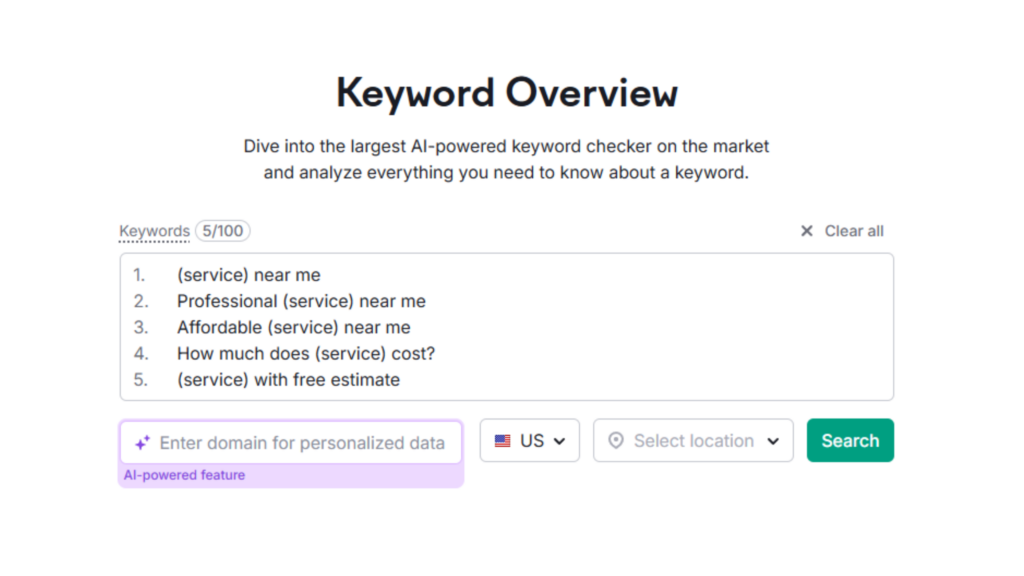Click the location pin icon

coord(616,440)
